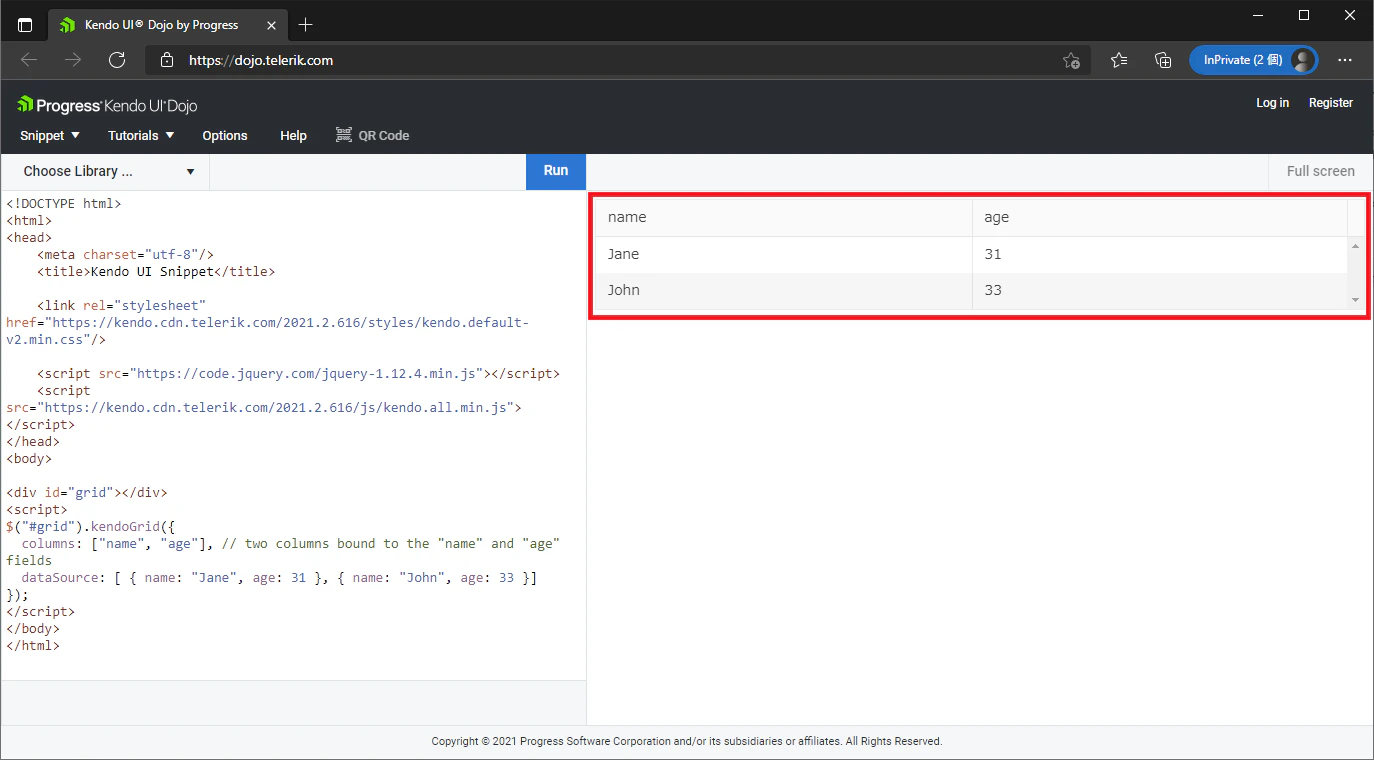Click the <div id="grid"></div> code line
1374x760 pixels.
coord(87,492)
